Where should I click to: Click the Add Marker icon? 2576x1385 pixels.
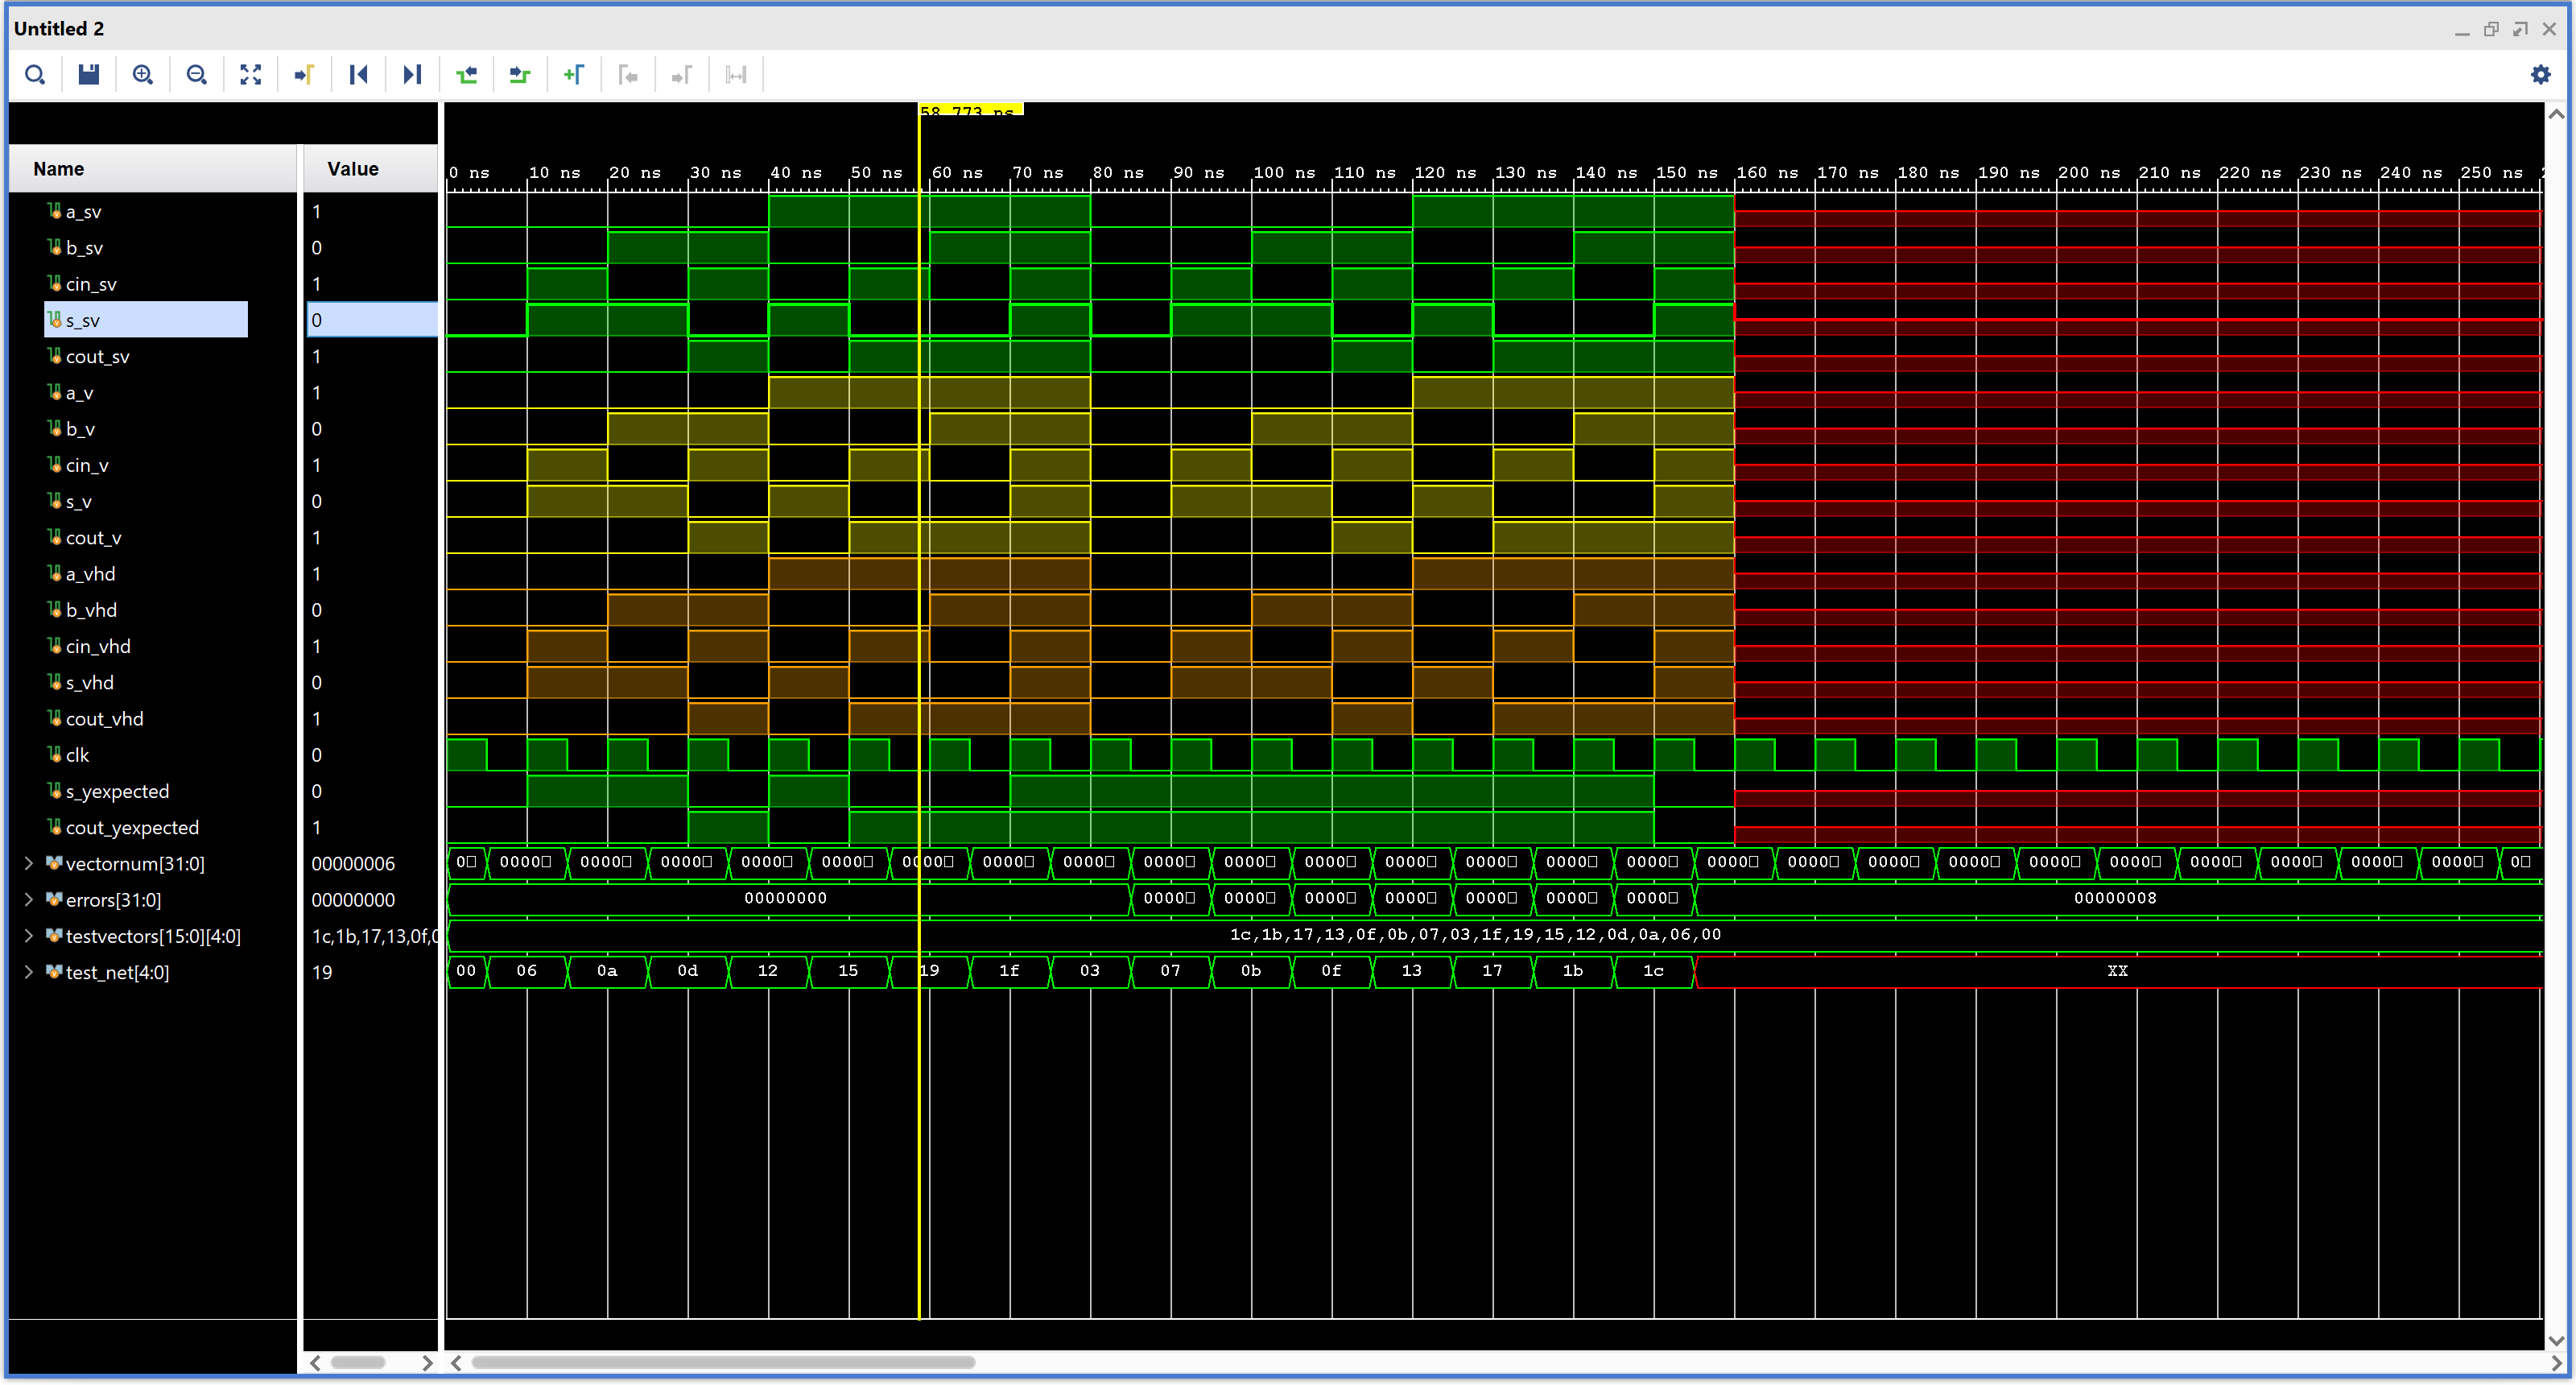tap(574, 75)
